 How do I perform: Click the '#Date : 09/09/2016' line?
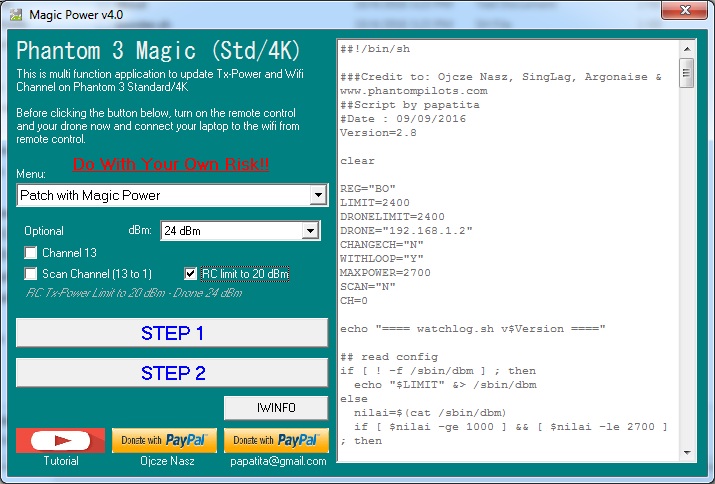[x=403, y=119]
